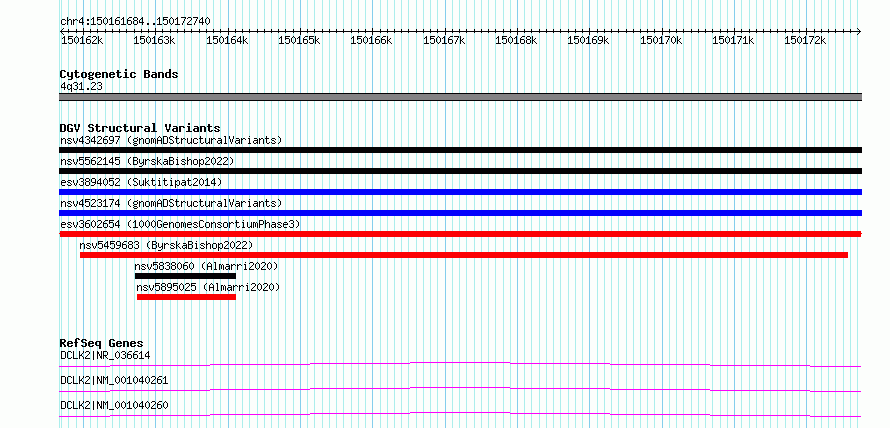The height and width of the screenshot is (428, 890).
Task: Select the blue bar for nsv4523174
Action: 460,213
